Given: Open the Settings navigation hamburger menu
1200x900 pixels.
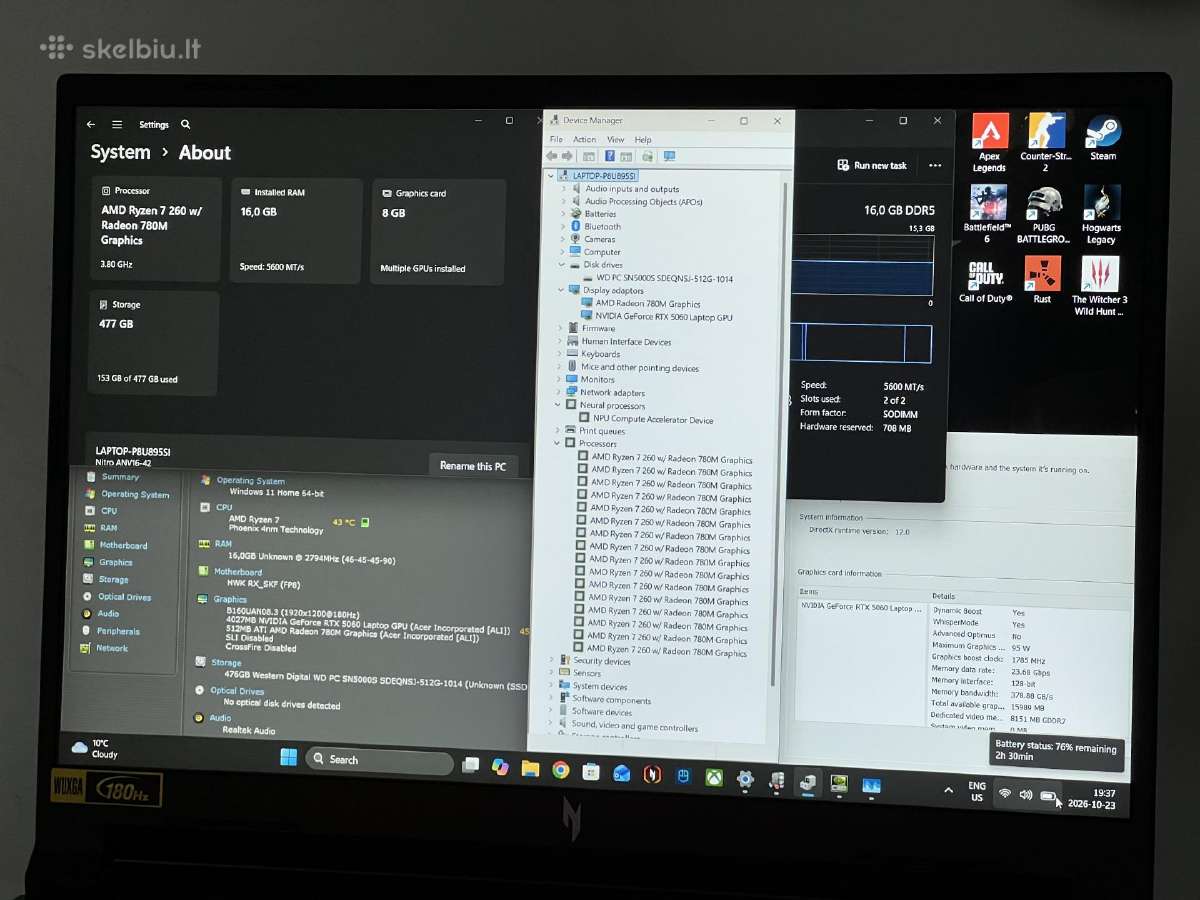Looking at the screenshot, I should pyautogui.click(x=117, y=124).
